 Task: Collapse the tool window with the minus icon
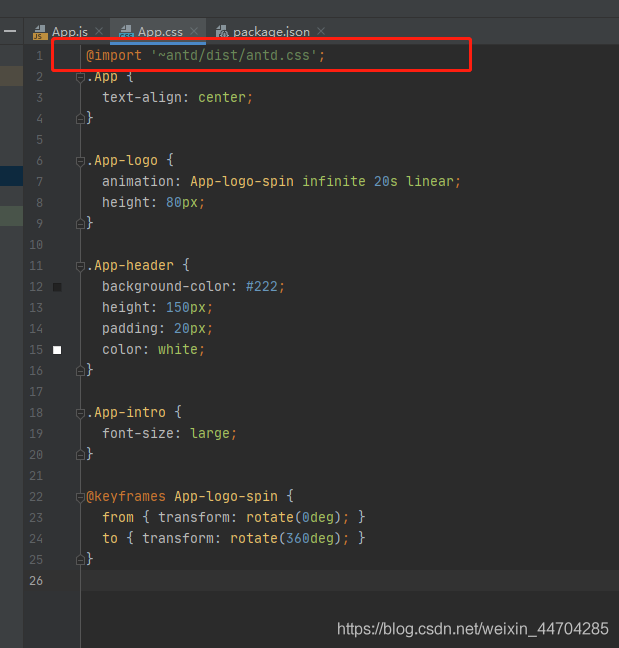(10, 31)
